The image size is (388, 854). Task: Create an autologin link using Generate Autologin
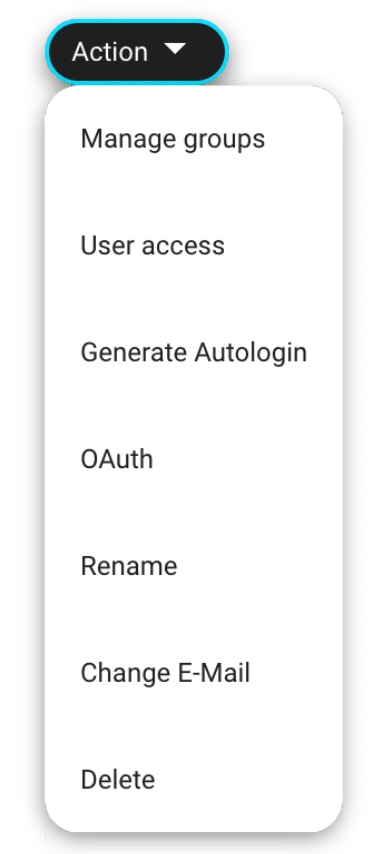pos(194,352)
